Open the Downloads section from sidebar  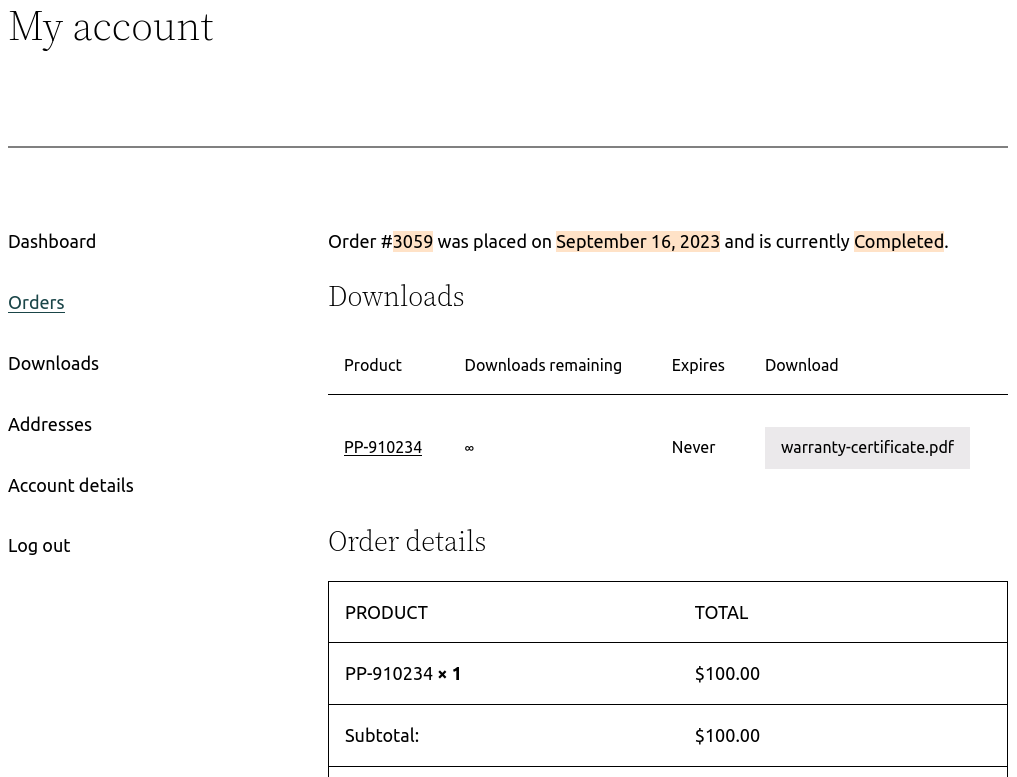(x=53, y=363)
